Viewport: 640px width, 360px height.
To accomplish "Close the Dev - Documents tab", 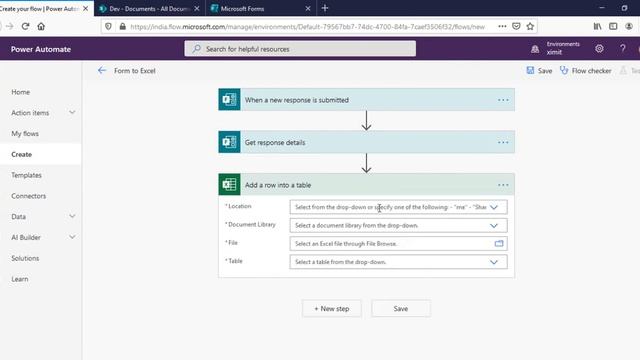I will tap(197, 8).
